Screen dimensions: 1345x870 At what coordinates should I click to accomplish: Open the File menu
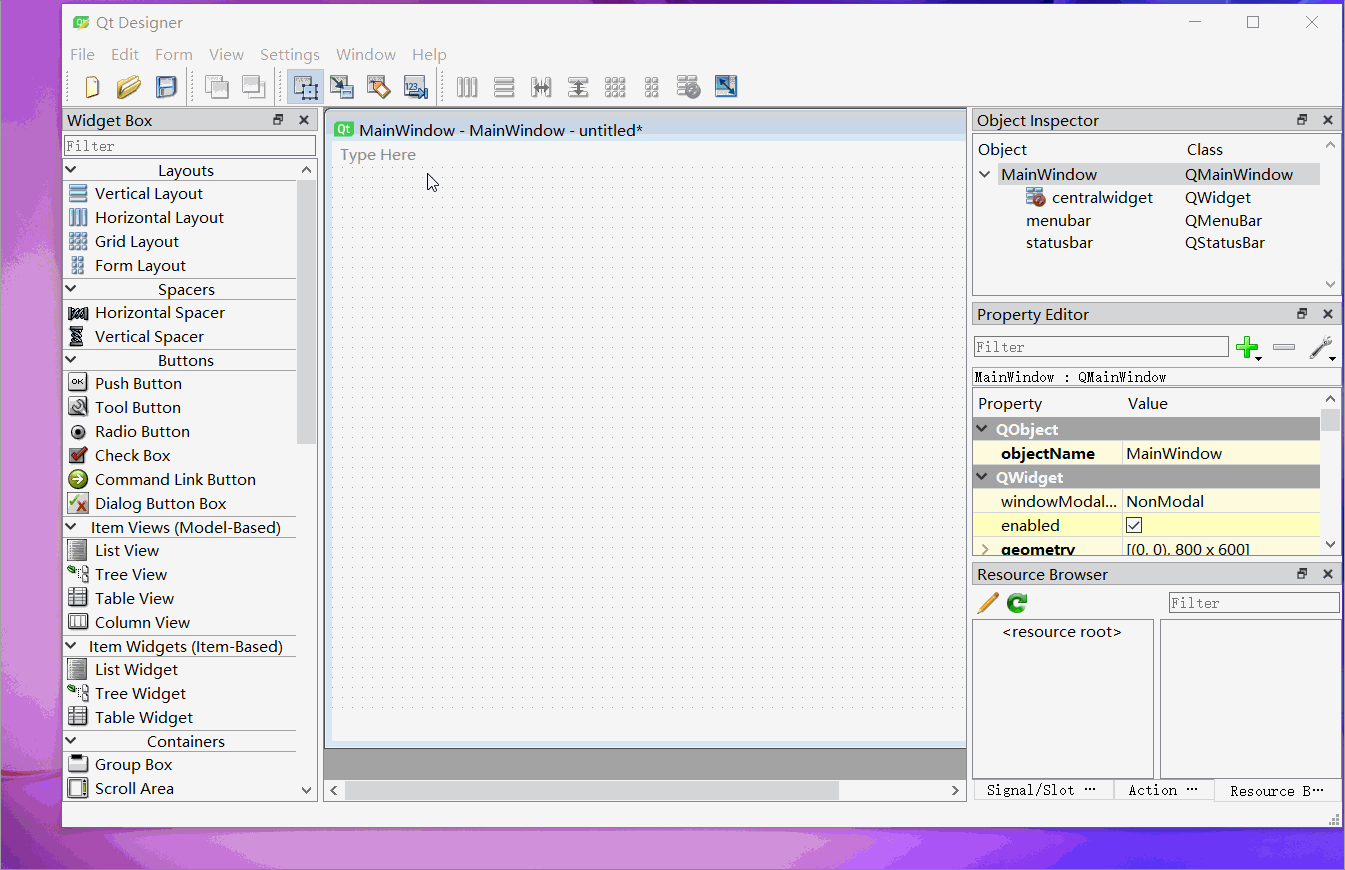pyautogui.click(x=82, y=54)
